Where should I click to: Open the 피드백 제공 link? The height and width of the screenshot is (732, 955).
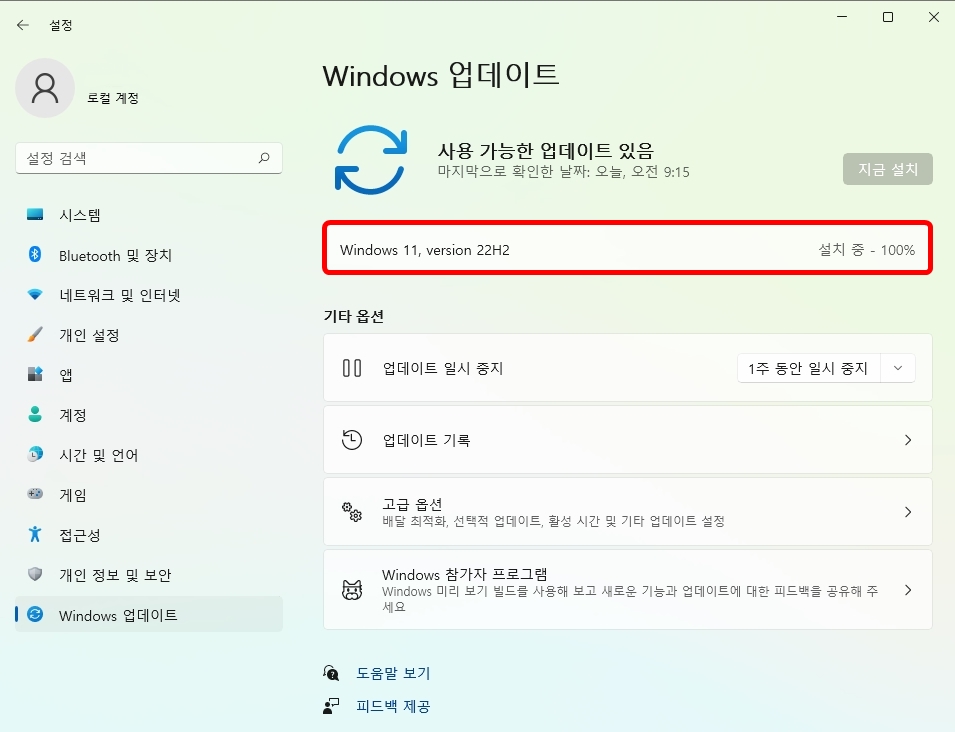pos(393,706)
